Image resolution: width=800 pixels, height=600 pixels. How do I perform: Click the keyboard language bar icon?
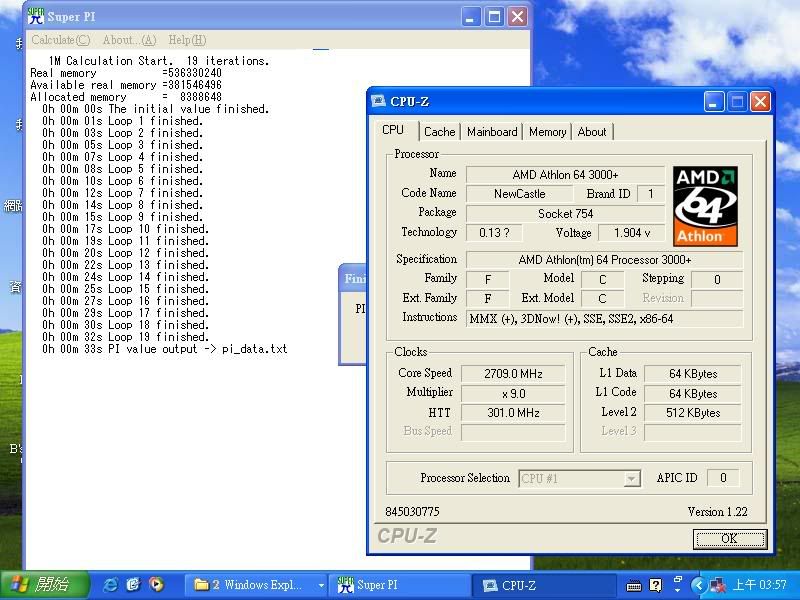coord(633,585)
